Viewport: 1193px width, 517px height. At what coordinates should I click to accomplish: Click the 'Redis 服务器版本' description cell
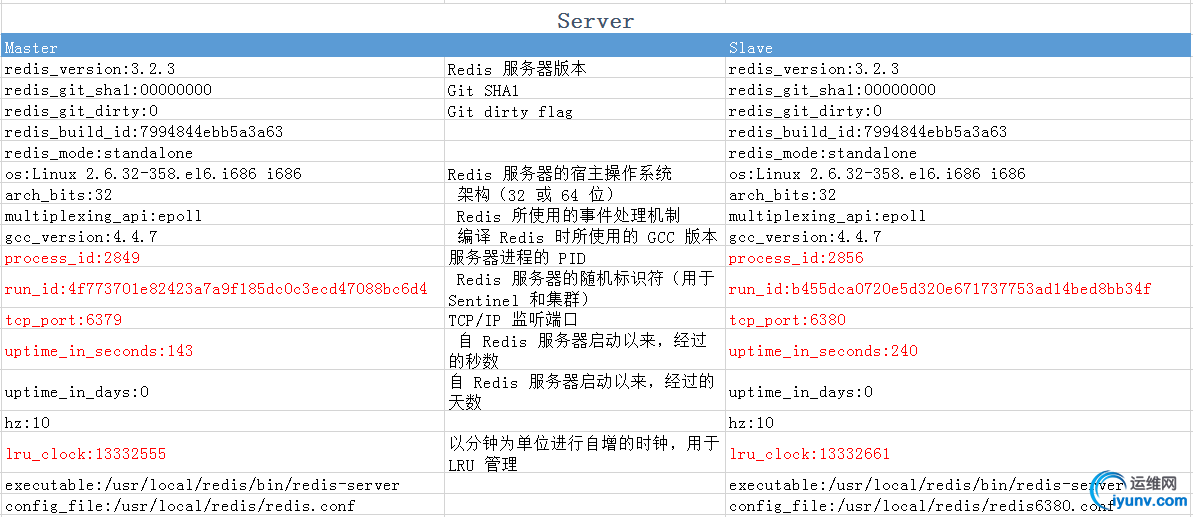tap(584, 68)
